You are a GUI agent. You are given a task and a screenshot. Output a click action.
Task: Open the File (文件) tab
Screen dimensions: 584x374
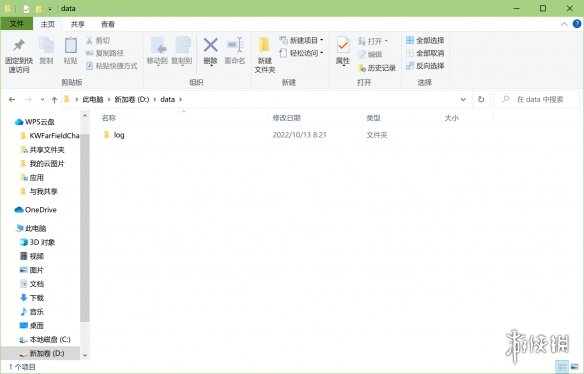click(16, 24)
